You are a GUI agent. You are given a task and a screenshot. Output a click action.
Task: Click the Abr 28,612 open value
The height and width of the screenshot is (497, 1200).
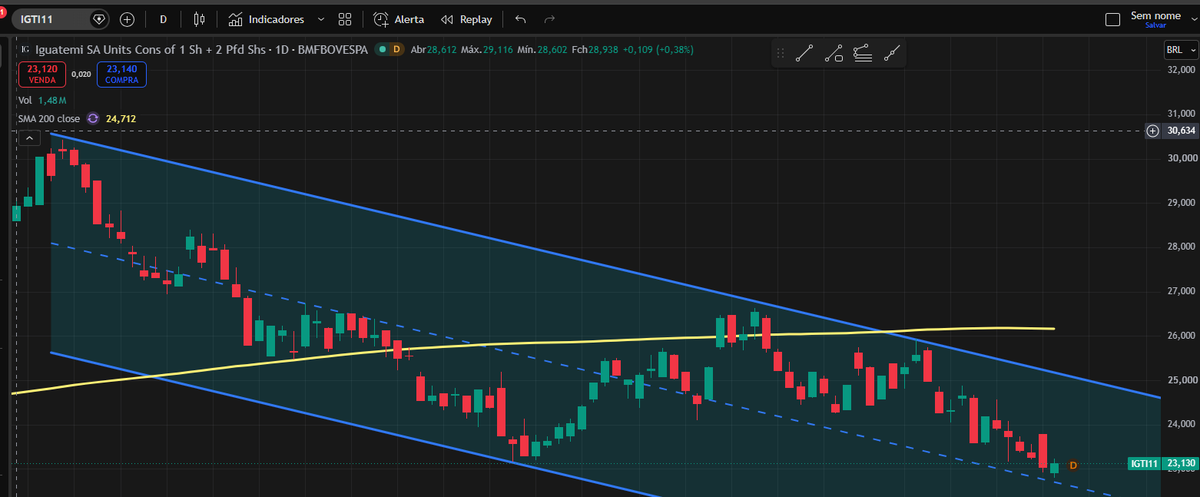pos(434,50)
